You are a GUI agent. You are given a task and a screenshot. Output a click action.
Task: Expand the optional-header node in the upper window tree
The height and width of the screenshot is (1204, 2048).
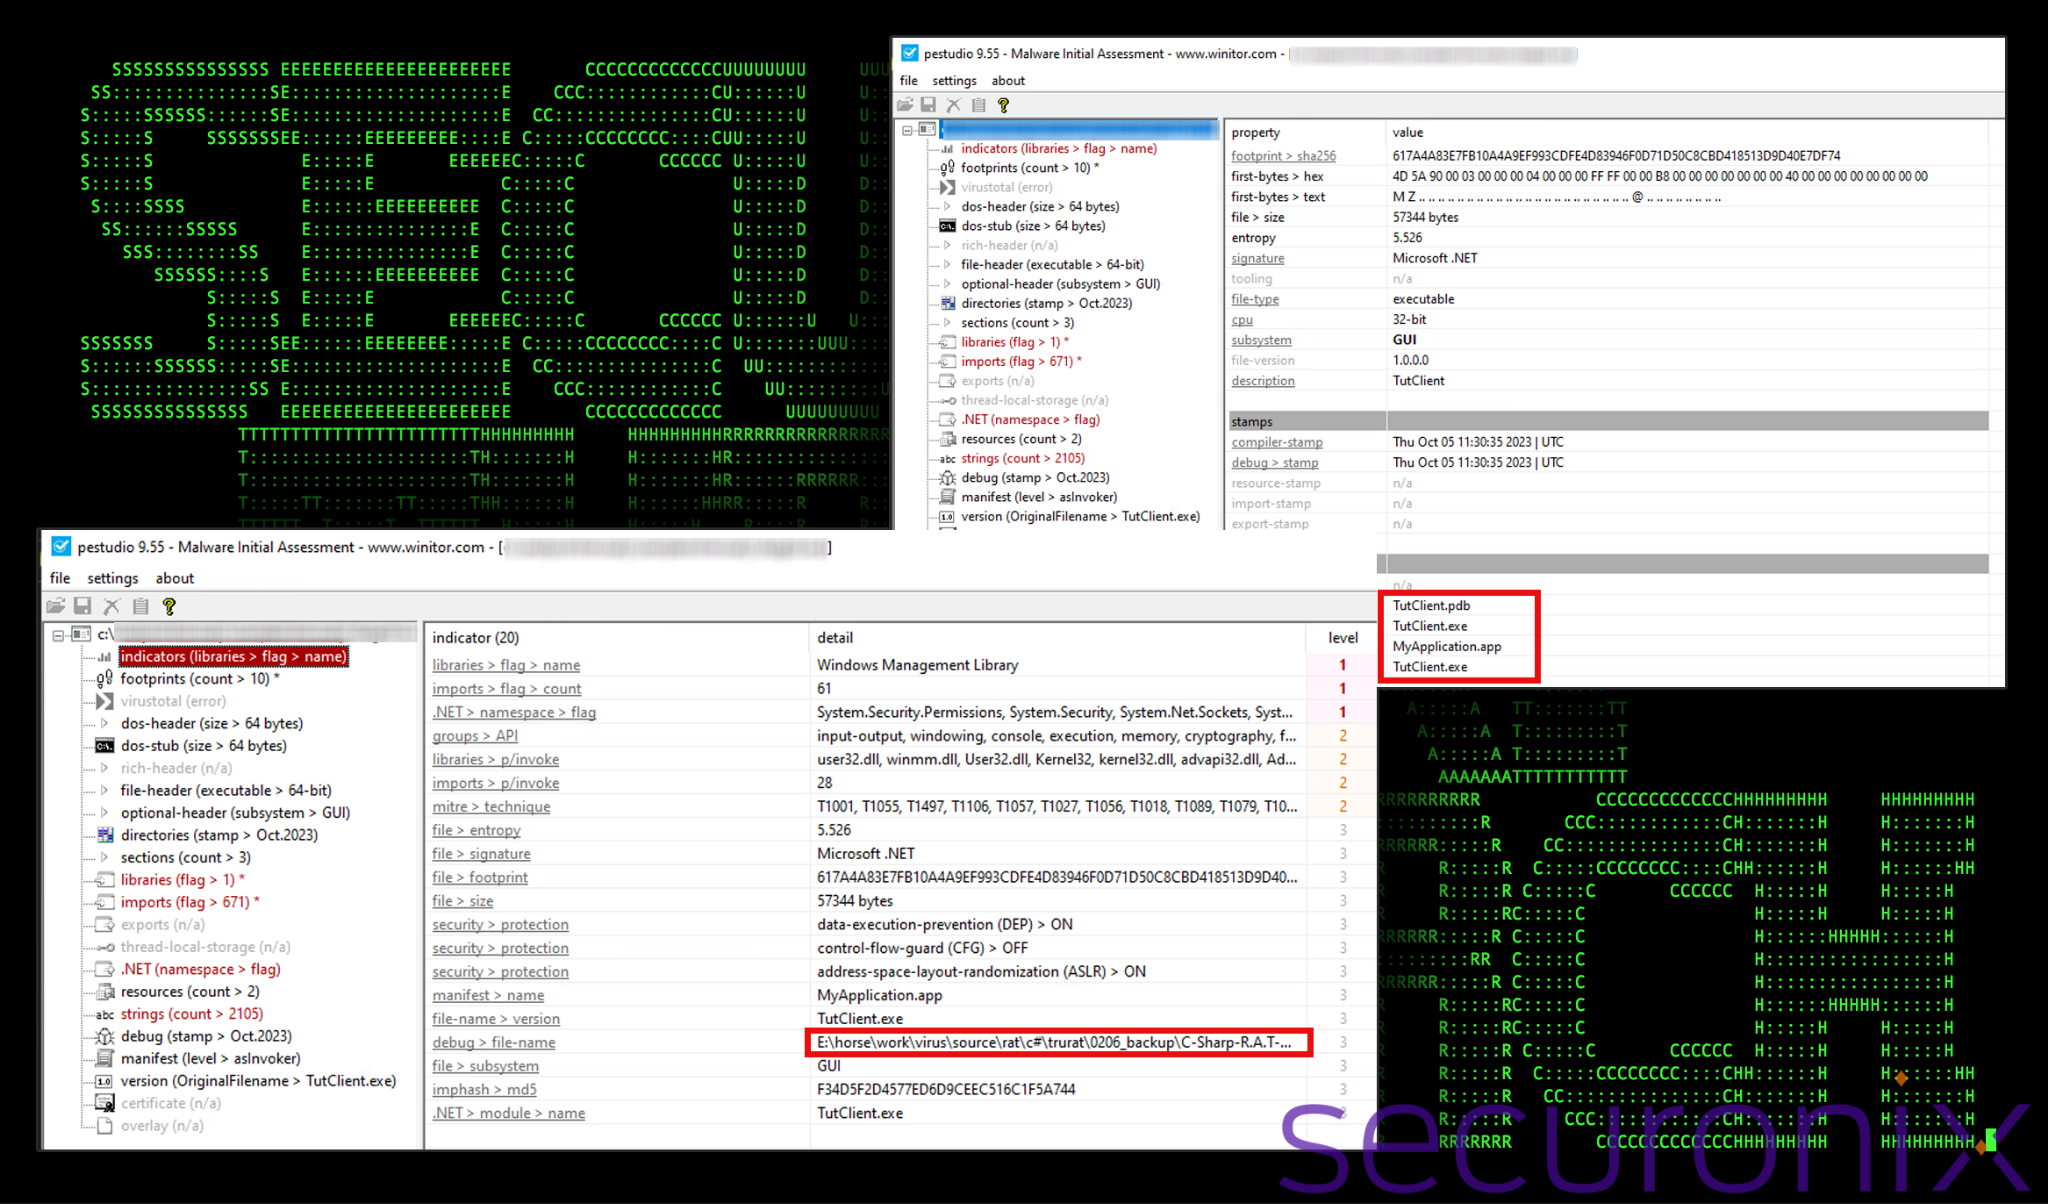[x=947, y=284]
